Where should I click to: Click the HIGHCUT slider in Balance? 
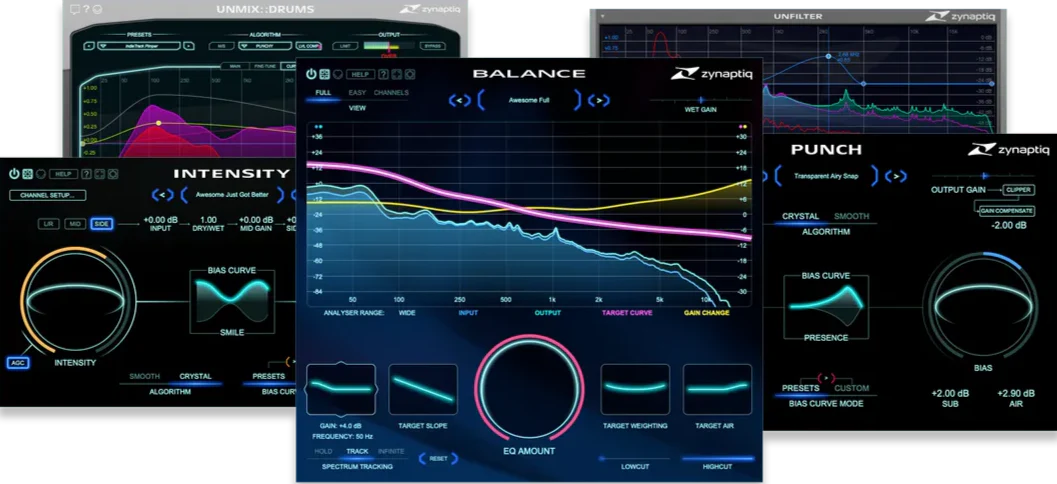[x=718, y=458]
